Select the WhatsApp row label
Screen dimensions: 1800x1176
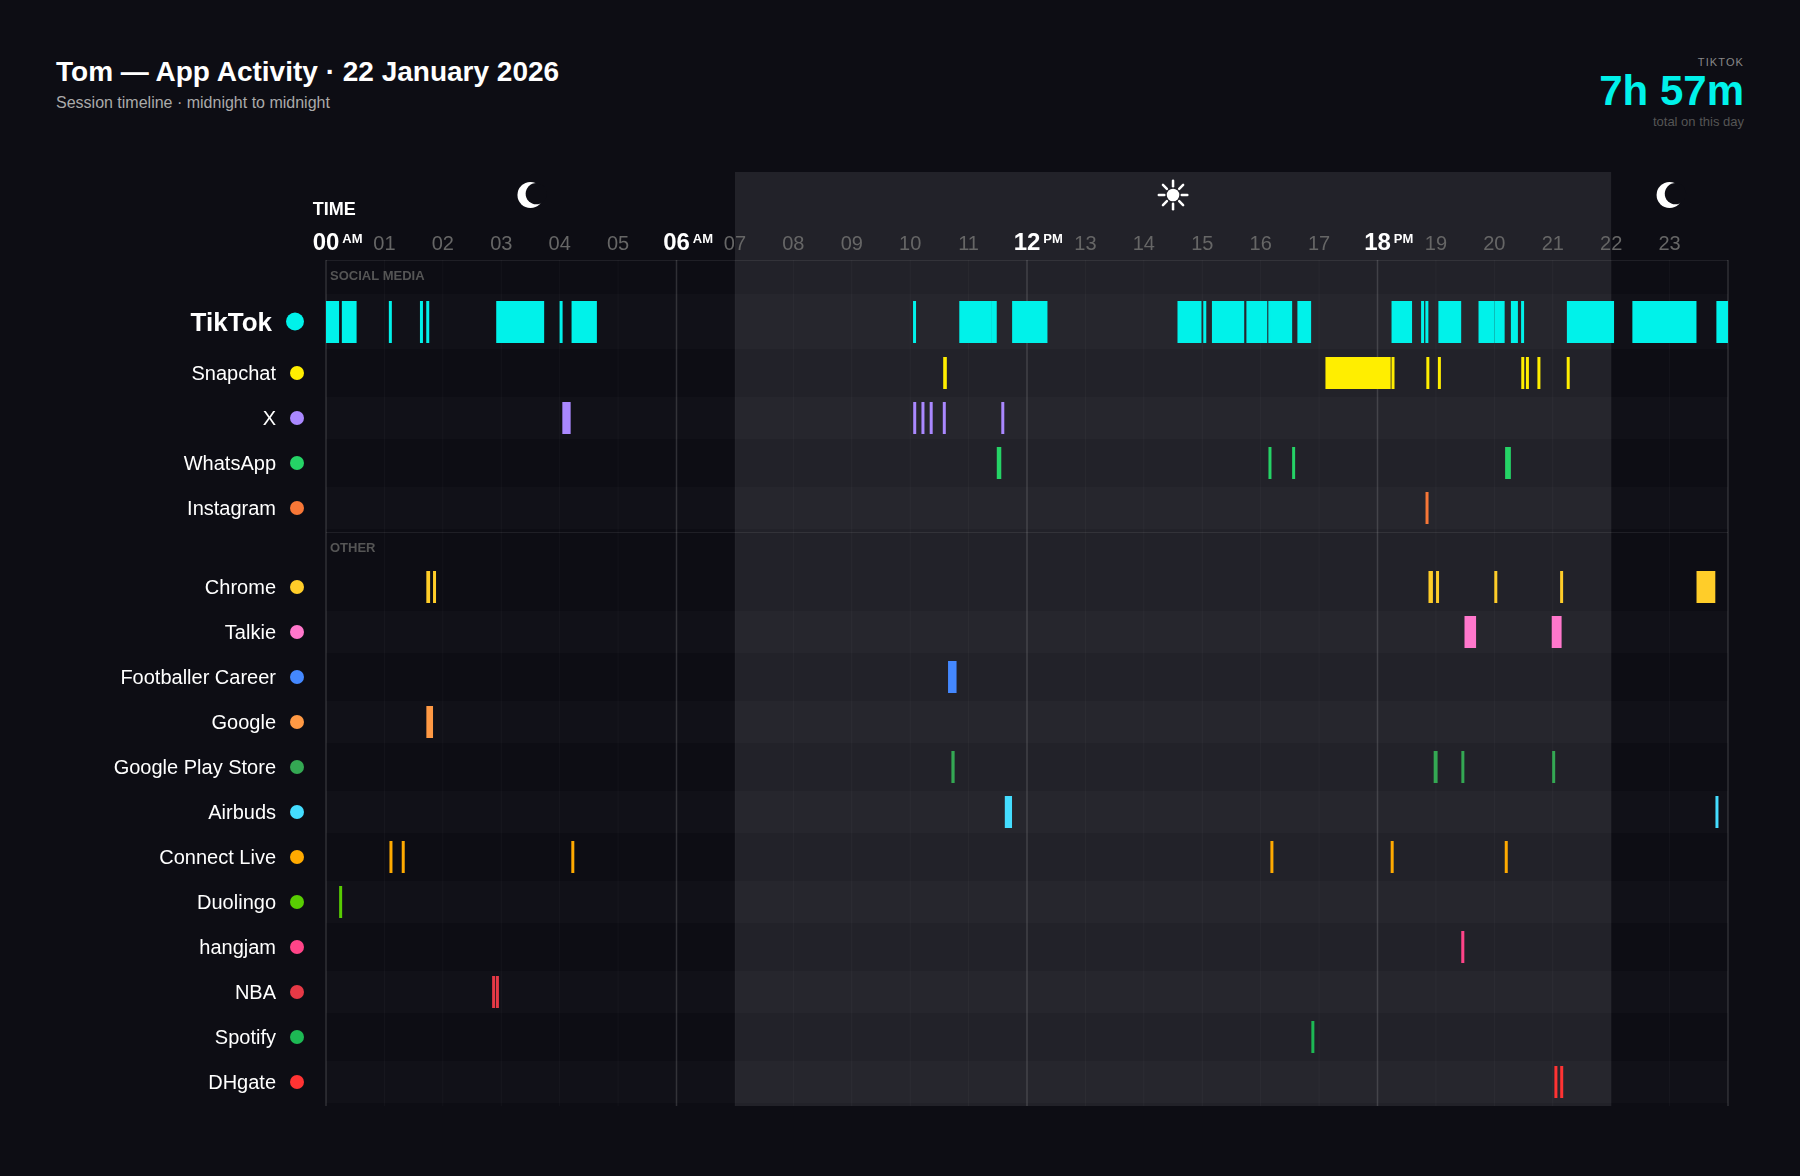click(x=230, y=463)
